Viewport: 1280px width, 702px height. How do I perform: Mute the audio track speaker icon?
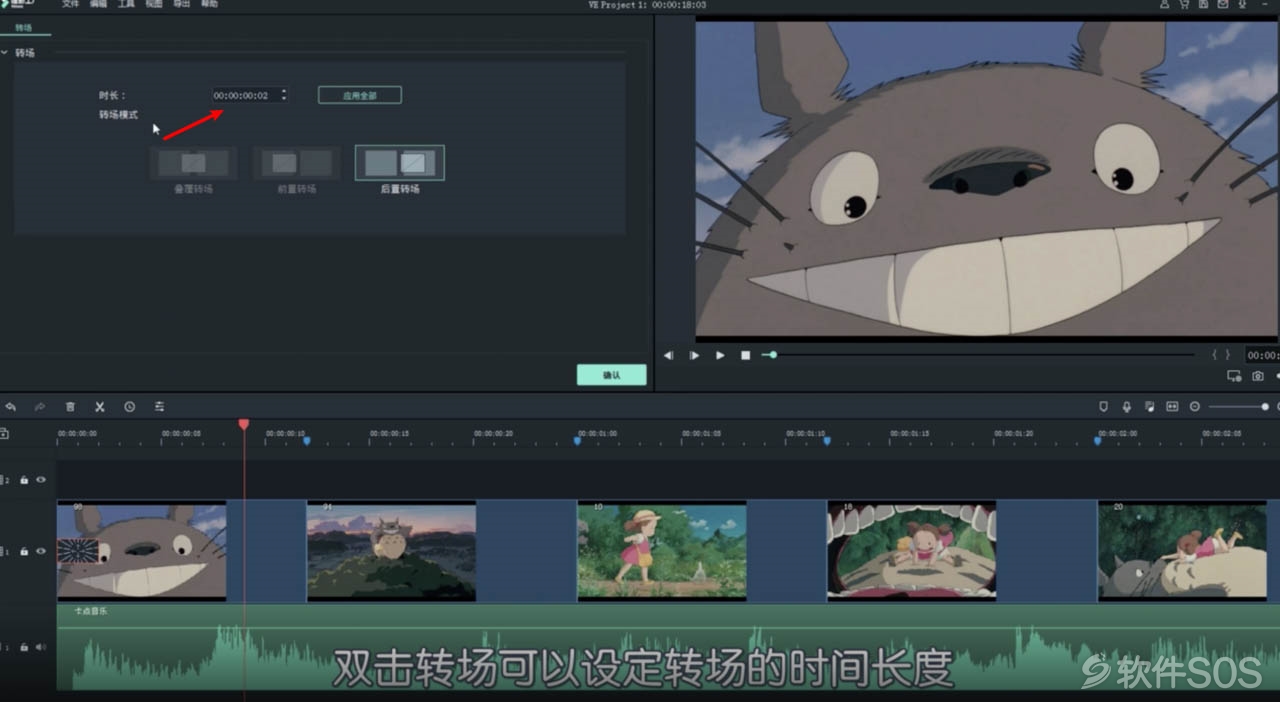[x=41, y=647]
